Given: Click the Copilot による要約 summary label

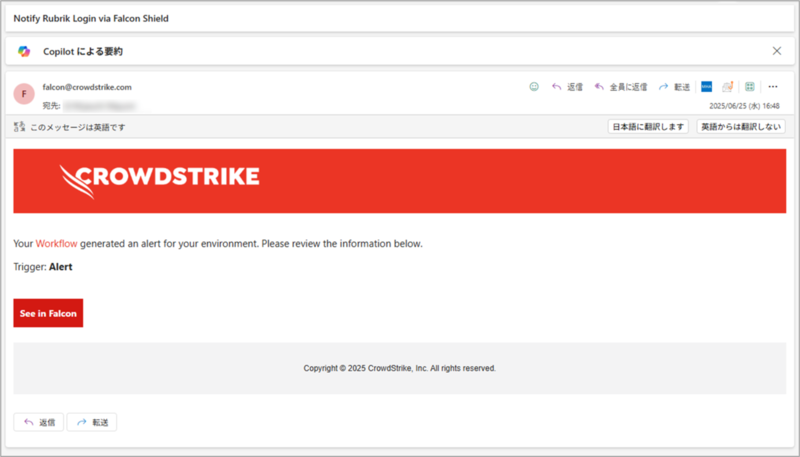Looking at the screenshot, I should pyautogui.click(x=83, y=52).
